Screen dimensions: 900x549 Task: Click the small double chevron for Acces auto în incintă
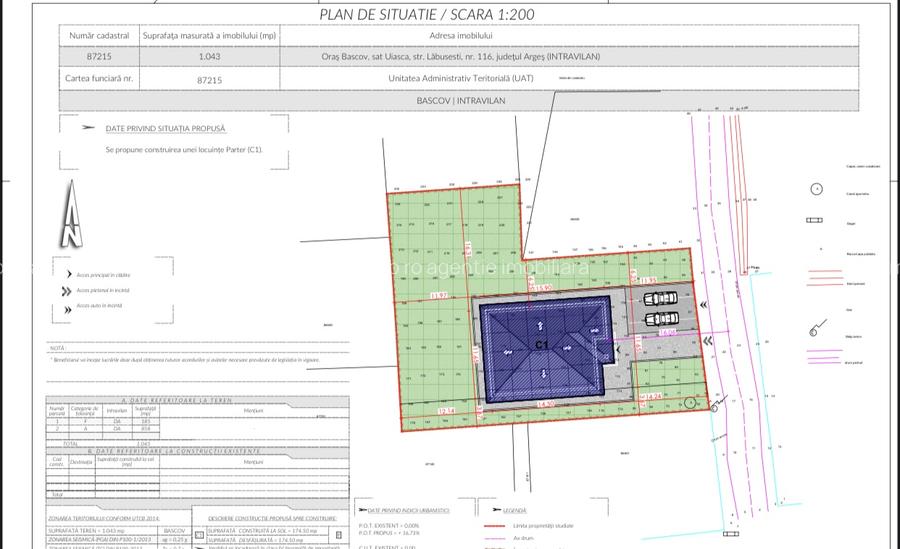(68, 310)
